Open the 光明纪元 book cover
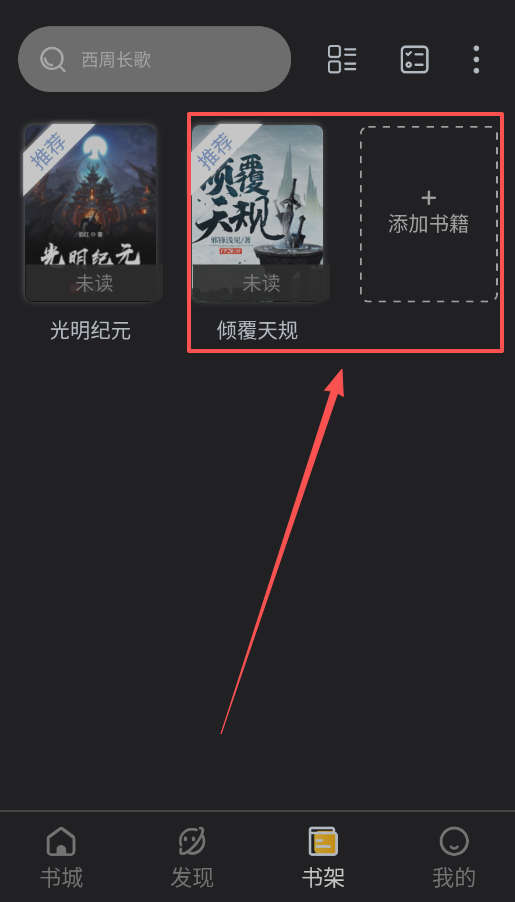Viewport: 515px width, 902px height. [90, 213]
